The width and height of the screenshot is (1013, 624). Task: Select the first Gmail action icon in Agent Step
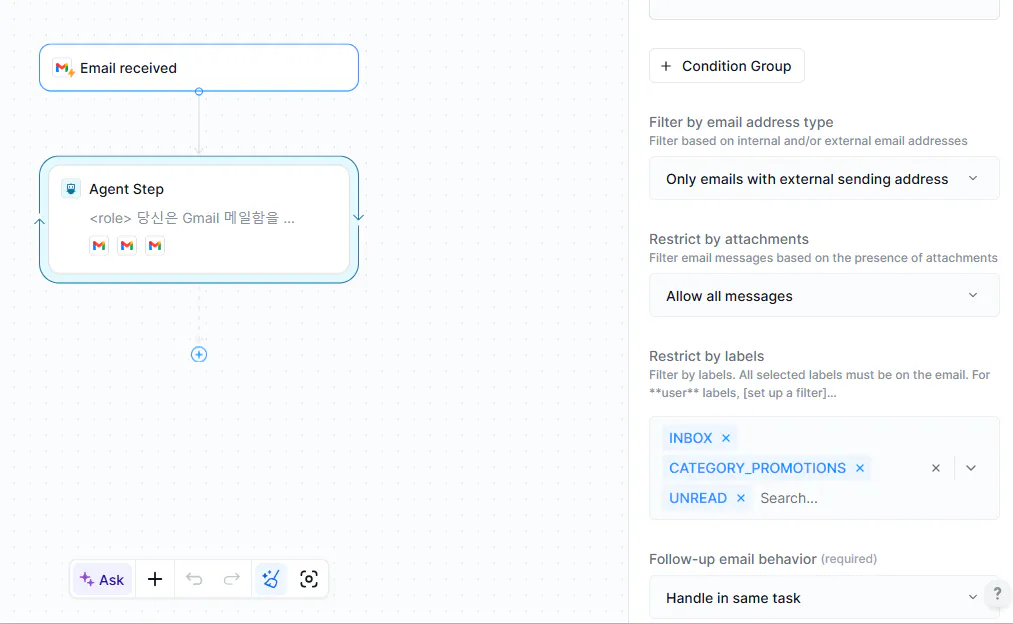[x=98, y=245]
